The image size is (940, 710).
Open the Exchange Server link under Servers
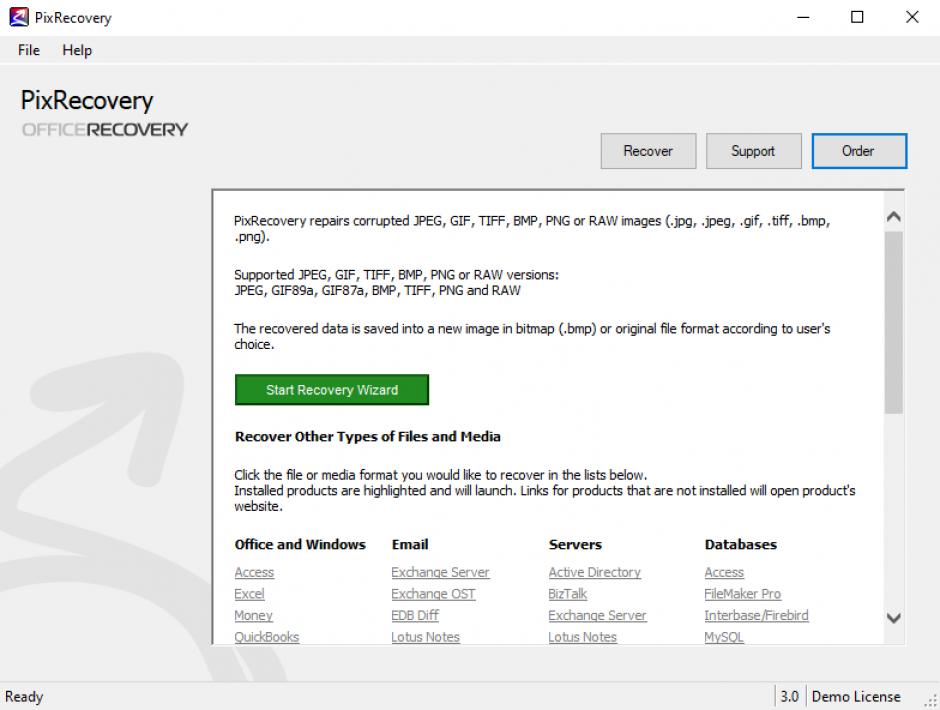point(598,615)
